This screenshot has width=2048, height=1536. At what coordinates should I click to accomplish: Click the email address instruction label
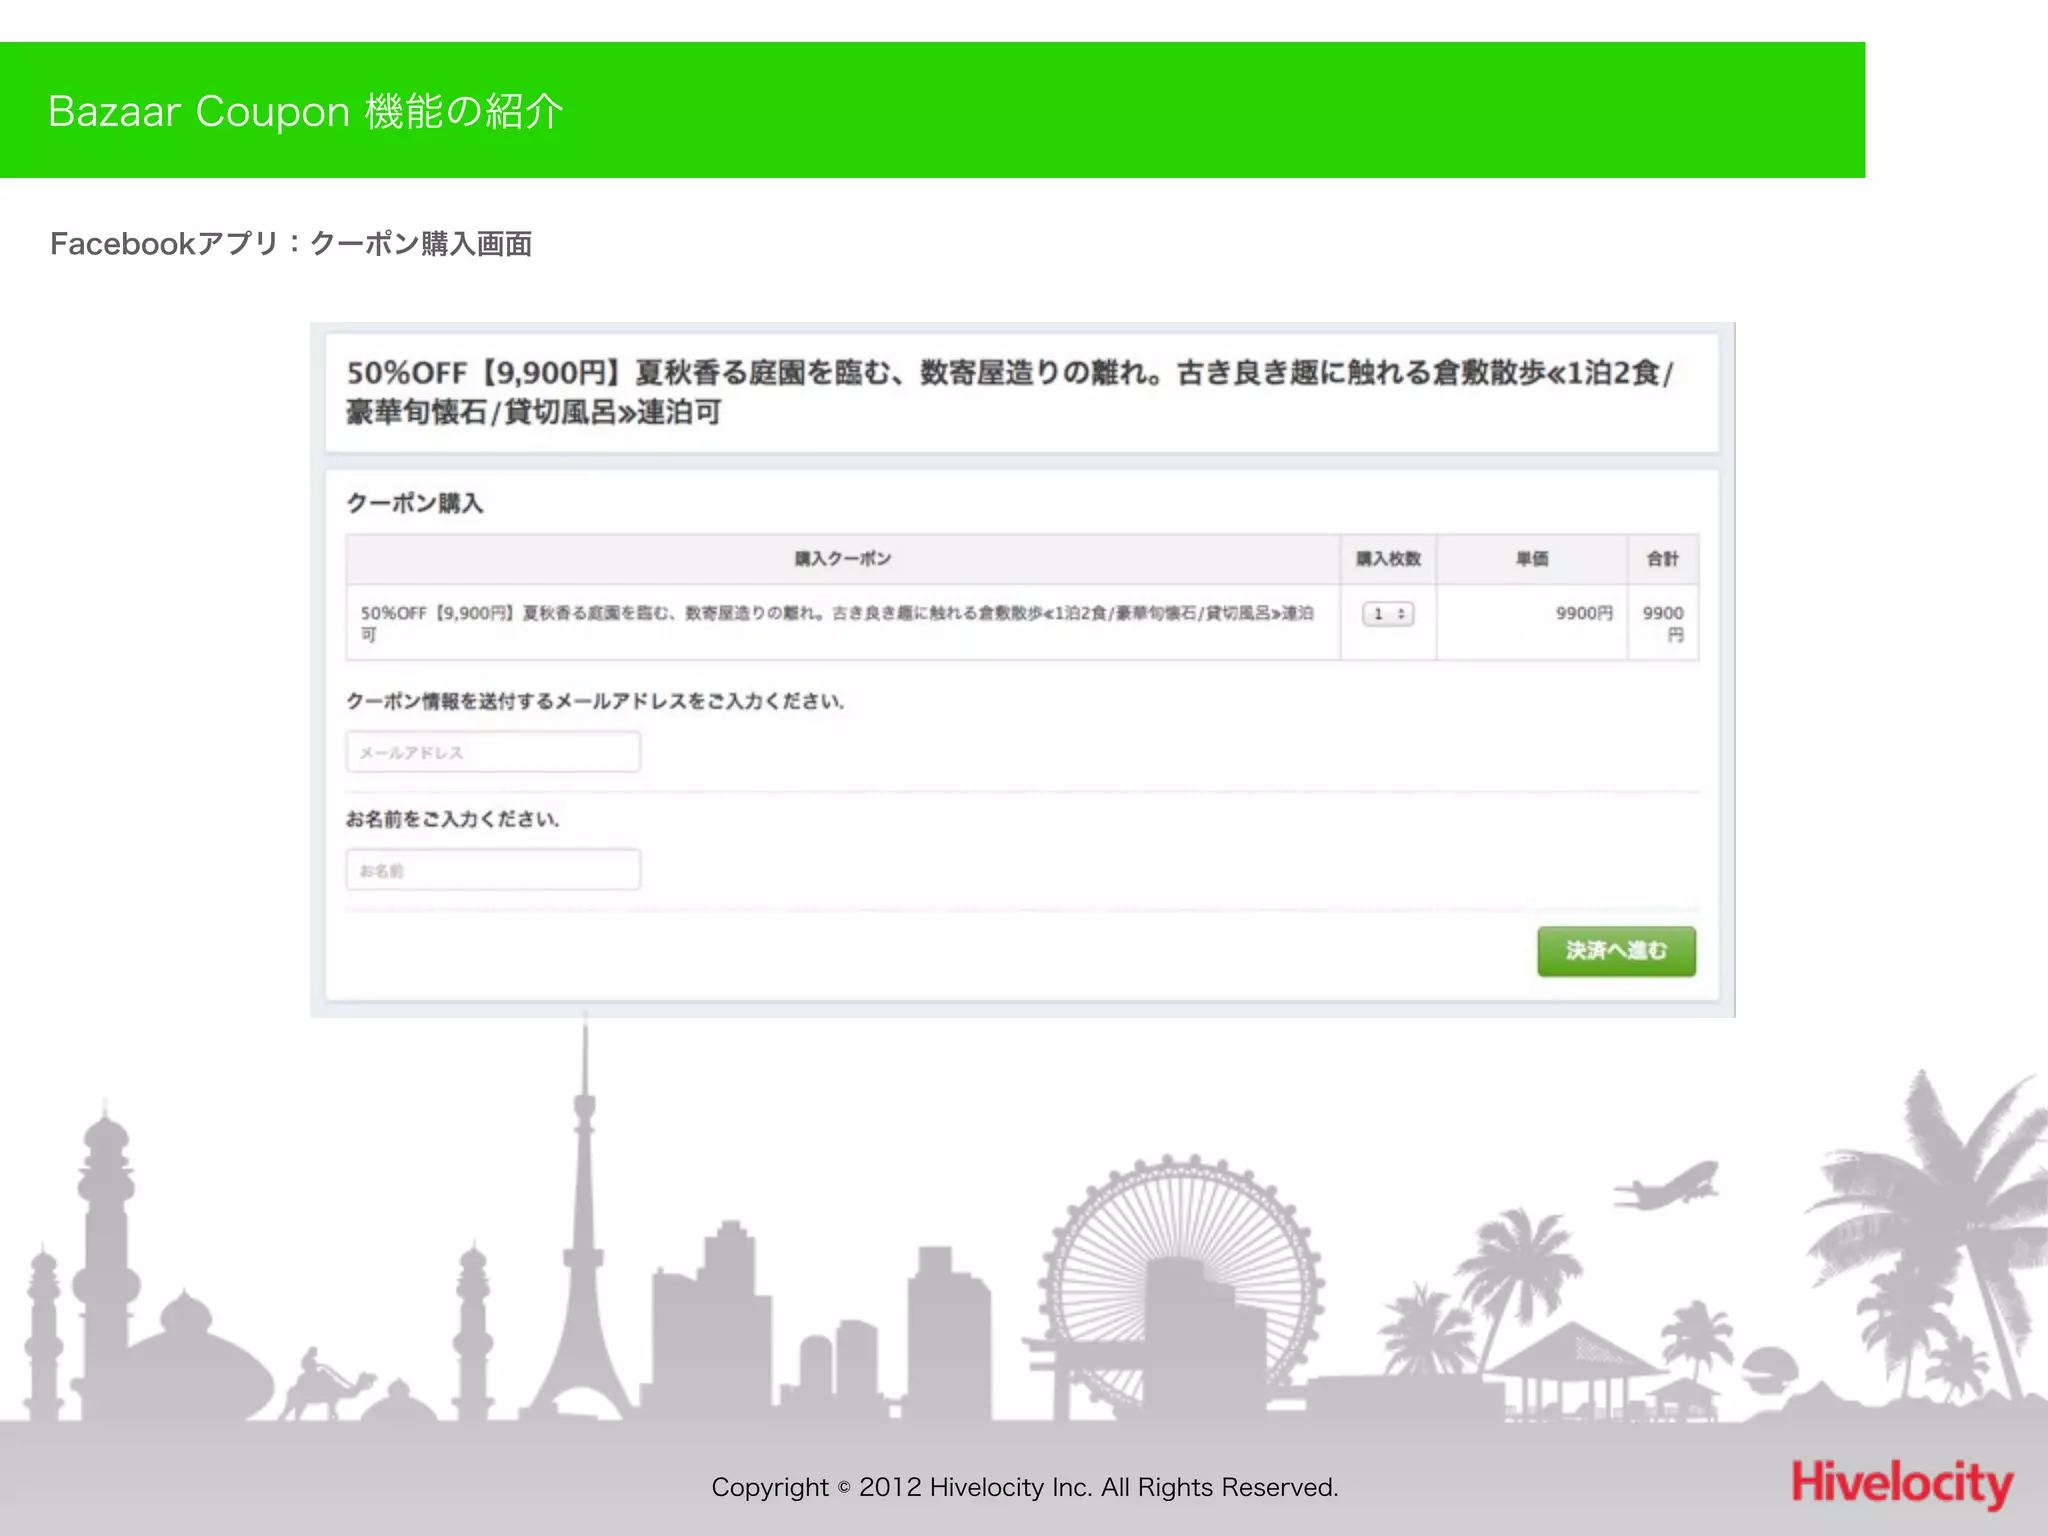pos(595,701)
